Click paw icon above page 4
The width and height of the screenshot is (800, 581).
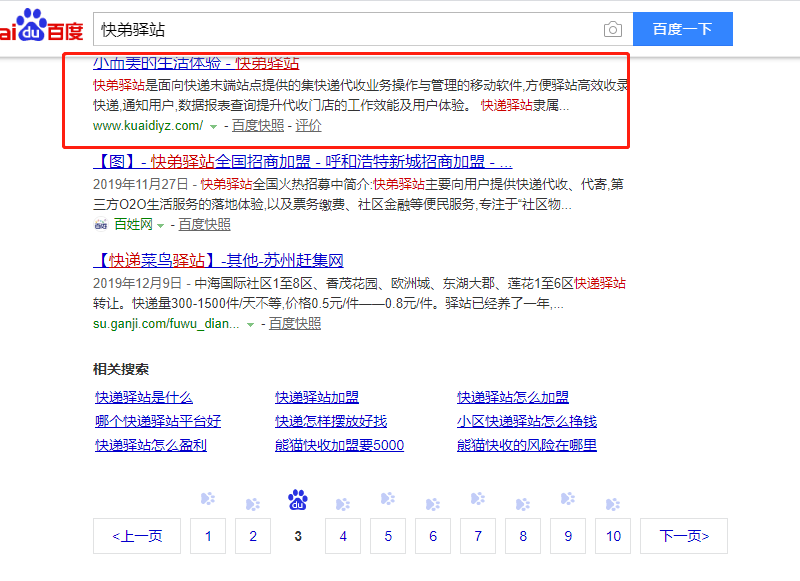[x=343, y=504]
